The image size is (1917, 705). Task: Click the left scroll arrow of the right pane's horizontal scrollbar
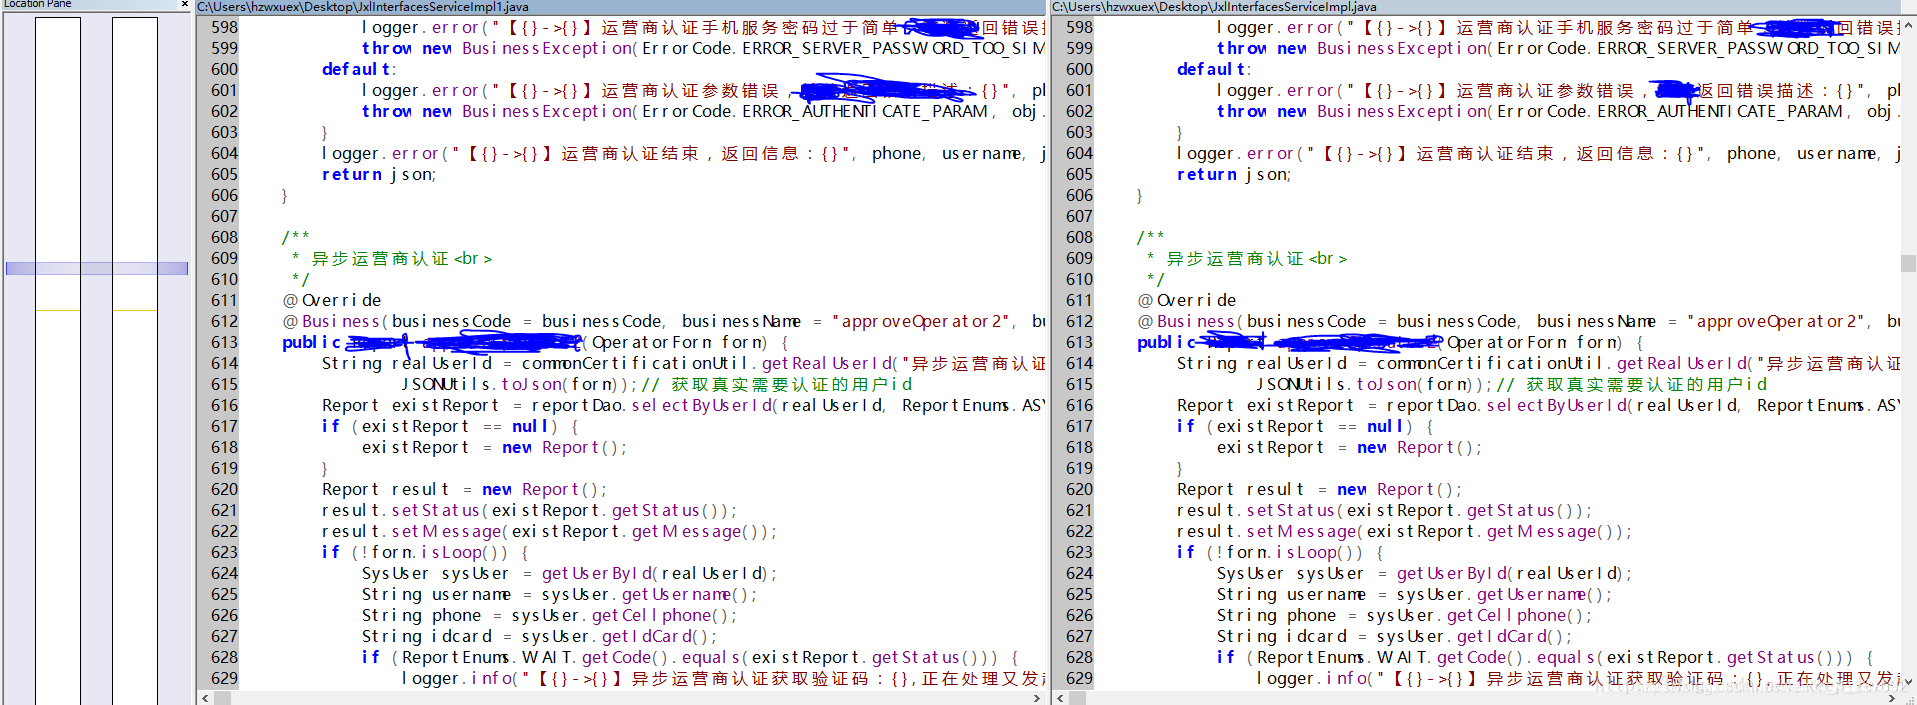click(x=1061, y=698)
